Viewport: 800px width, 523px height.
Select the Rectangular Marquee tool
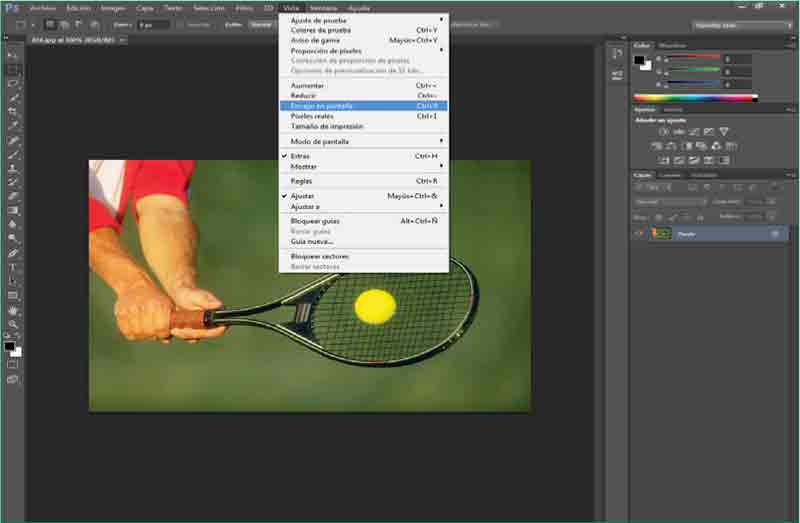pyautogui.click(x=13, y=70)
